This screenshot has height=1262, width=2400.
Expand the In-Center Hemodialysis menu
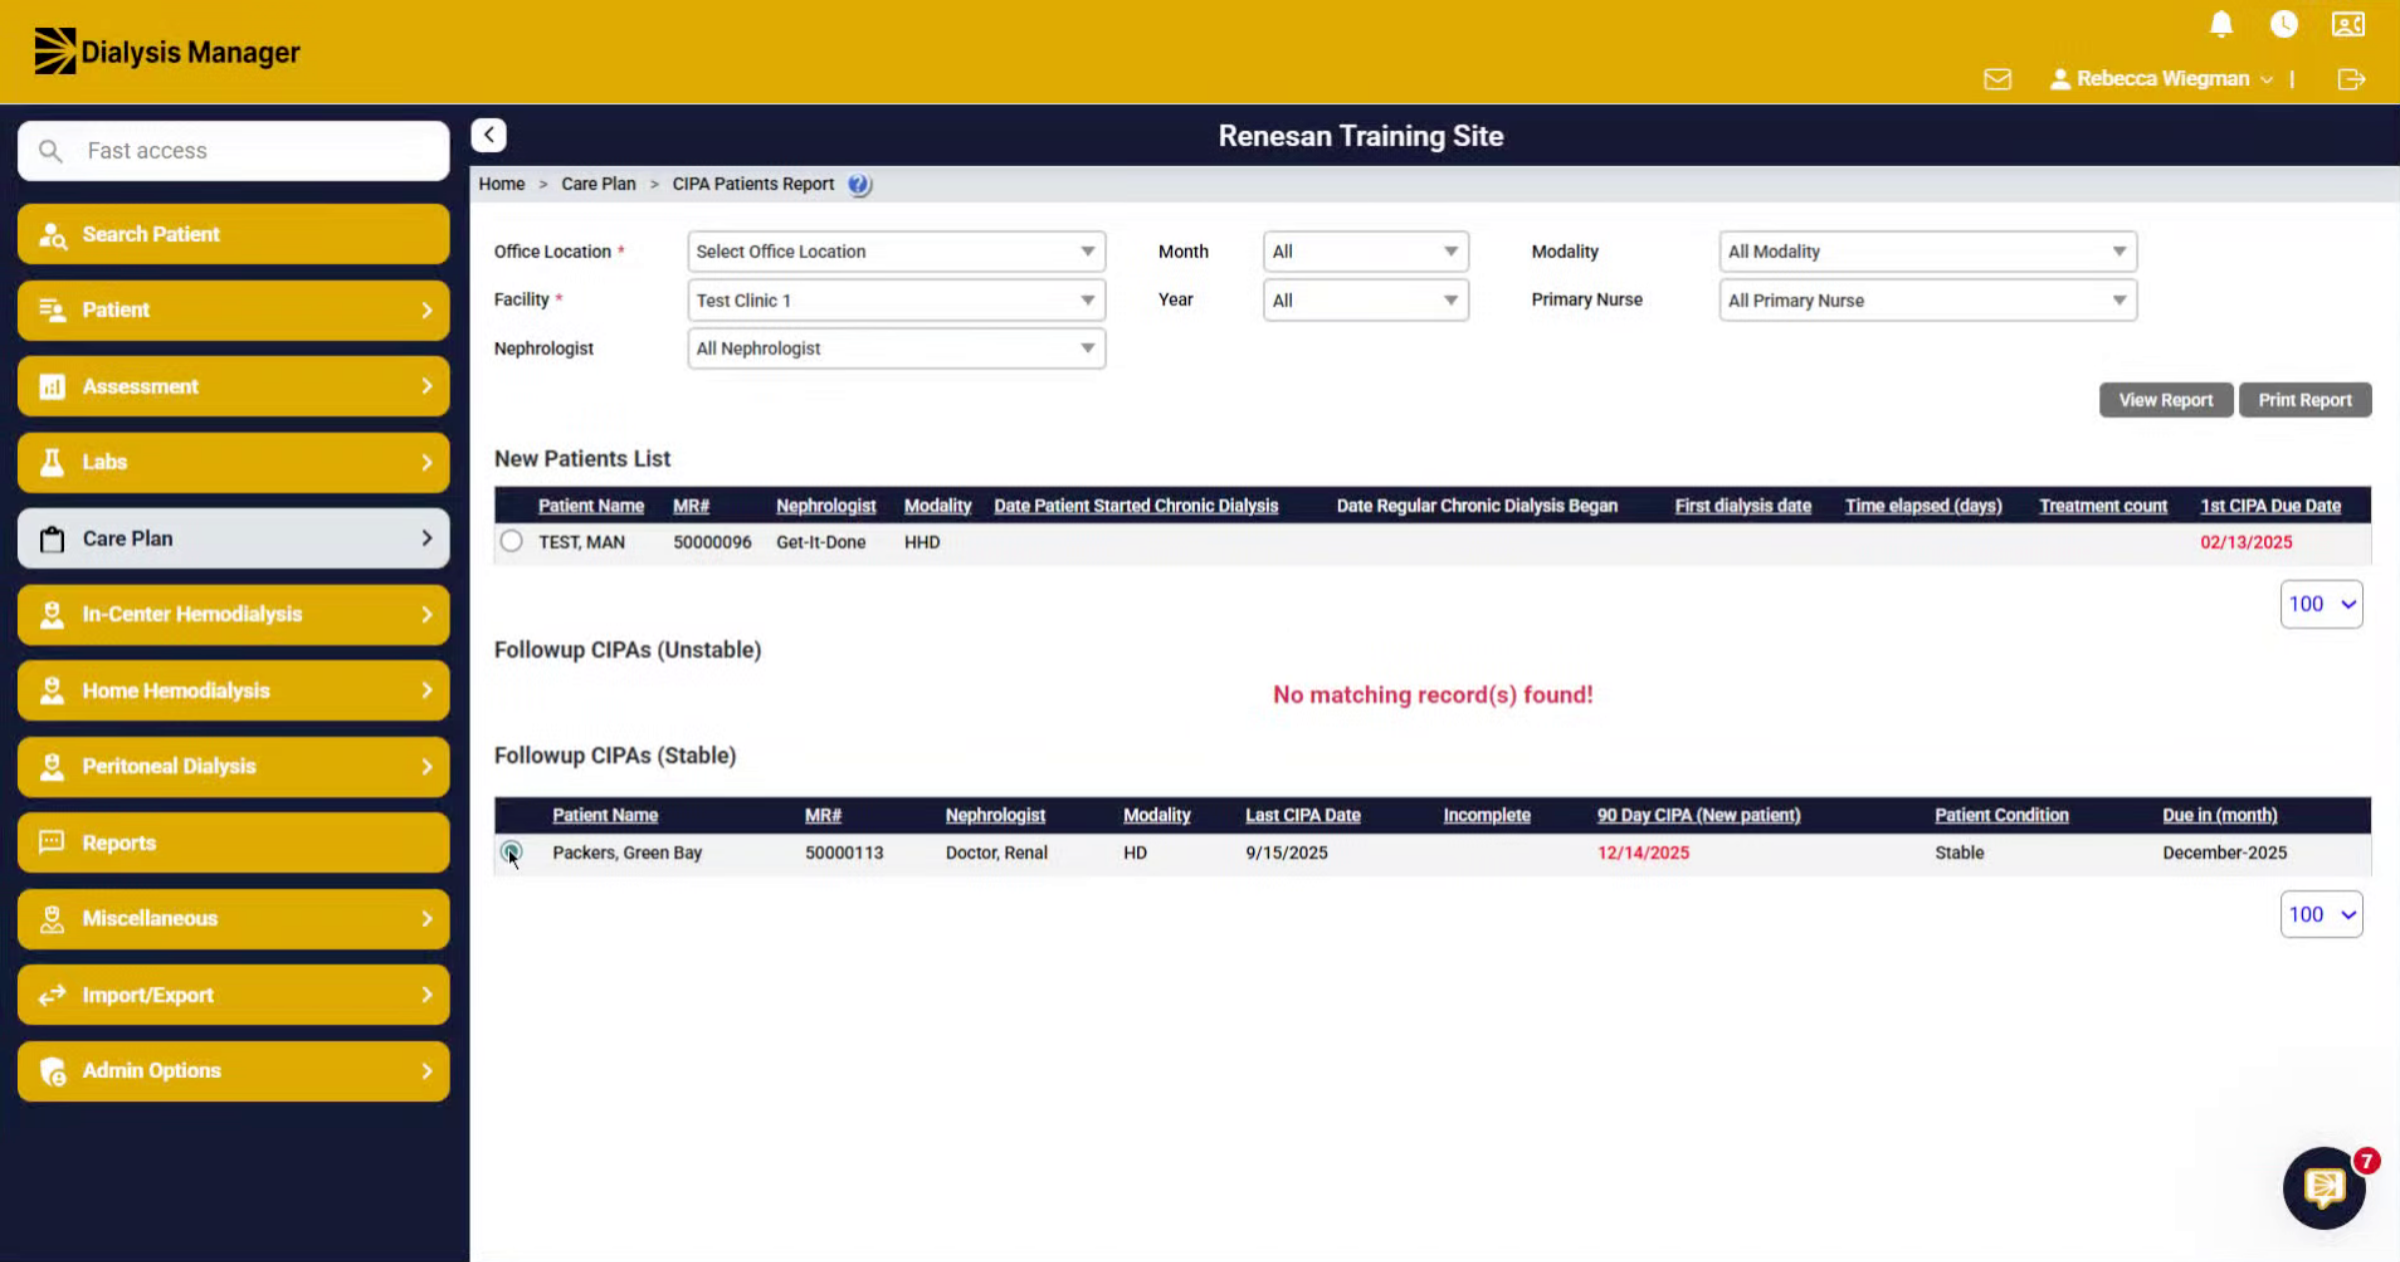(x=233, y=614)
